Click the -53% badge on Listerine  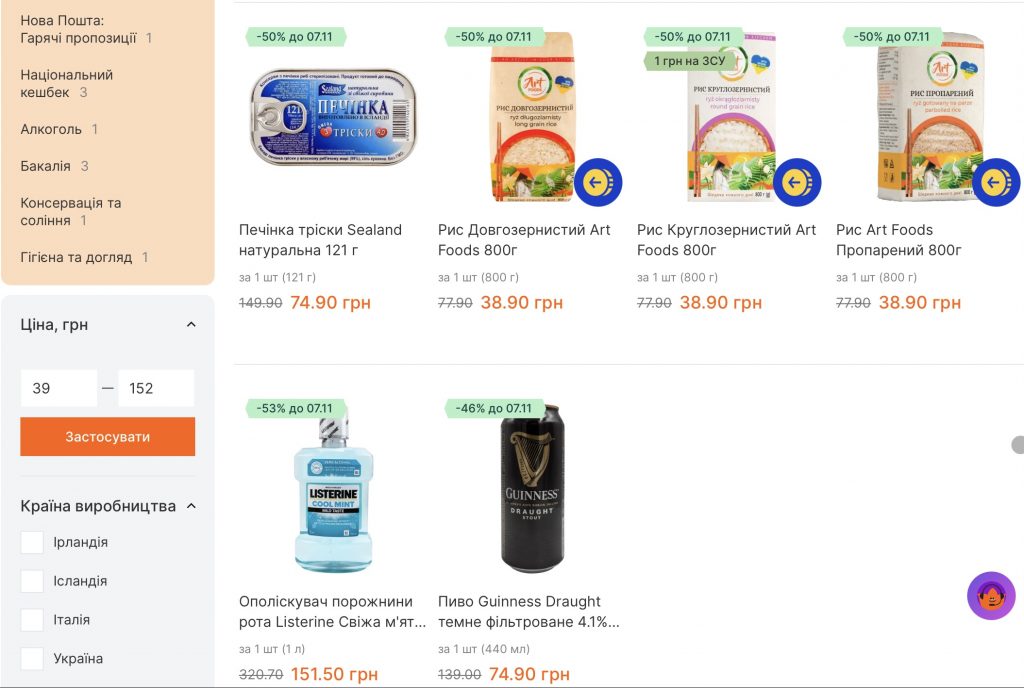[295, 409]
